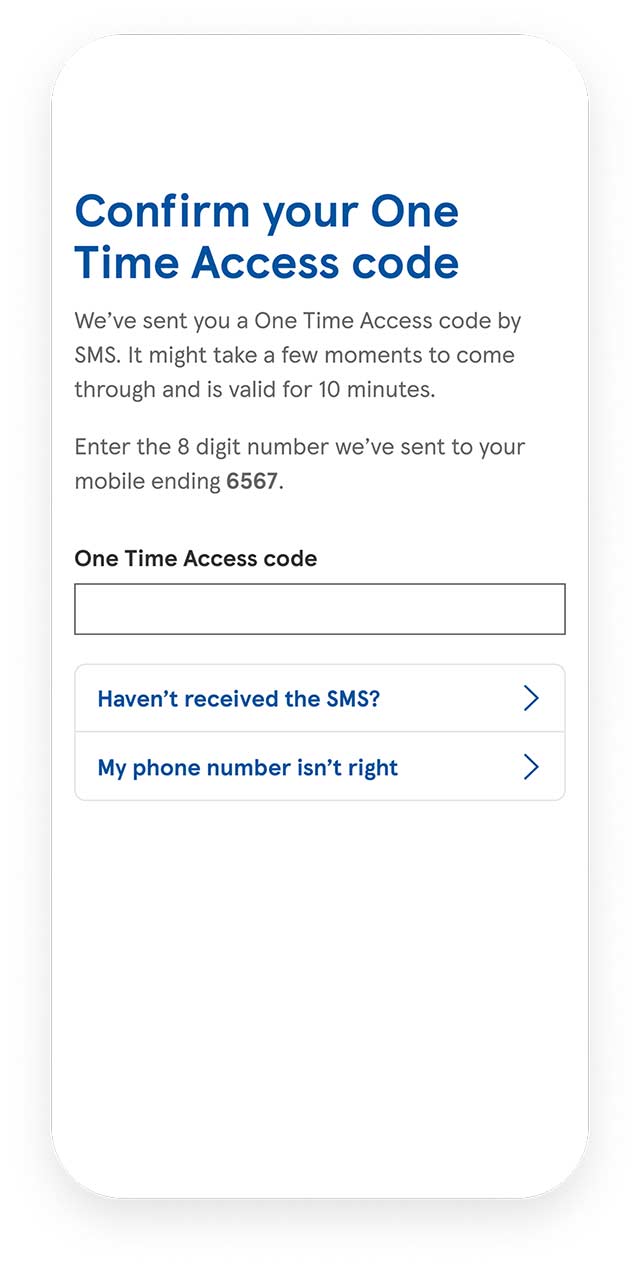Image resolution: width=640 pixels, height=1267 pixels.
Task: Click the Enter the 8 digit number instruction
Action: (300, 464)
